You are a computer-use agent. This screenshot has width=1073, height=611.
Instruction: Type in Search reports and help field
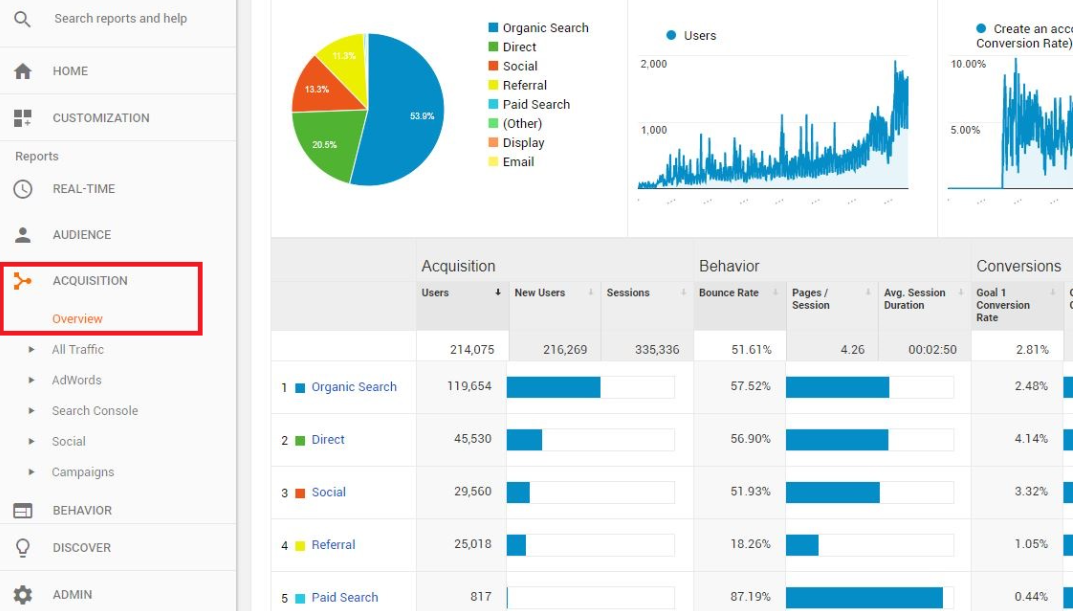pos(130,18)
